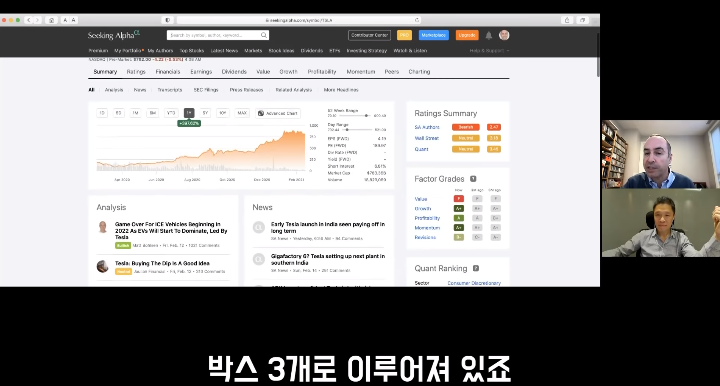Select the YTD chart range
This screenshot has height=386, width=720.
171,113
